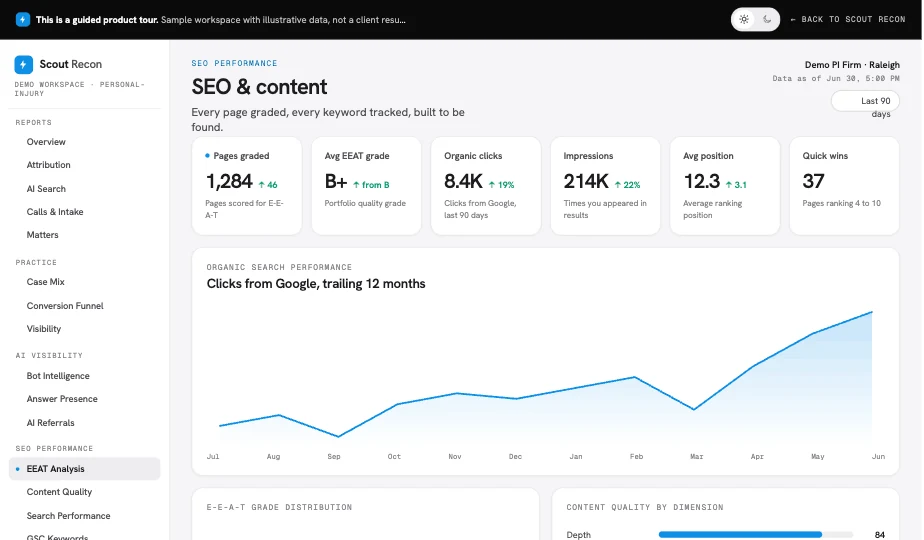This screenshot has width=924, height=540.
Task: Go to AI Search in the sidebar
Action: tap(46, 189)
